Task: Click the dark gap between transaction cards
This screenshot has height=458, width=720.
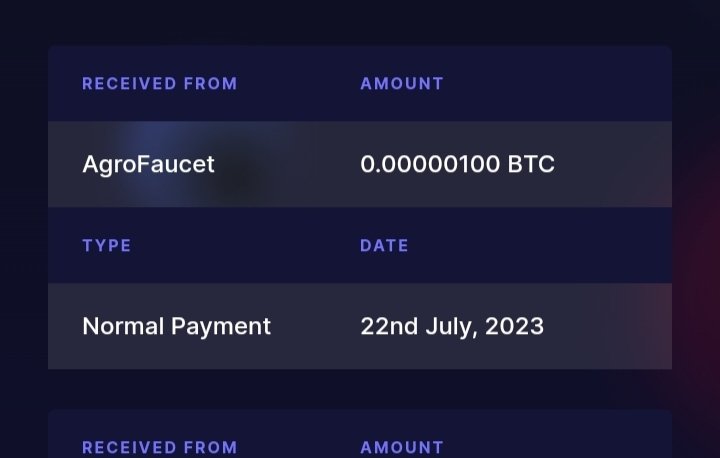Action: (x=360, y=389)
